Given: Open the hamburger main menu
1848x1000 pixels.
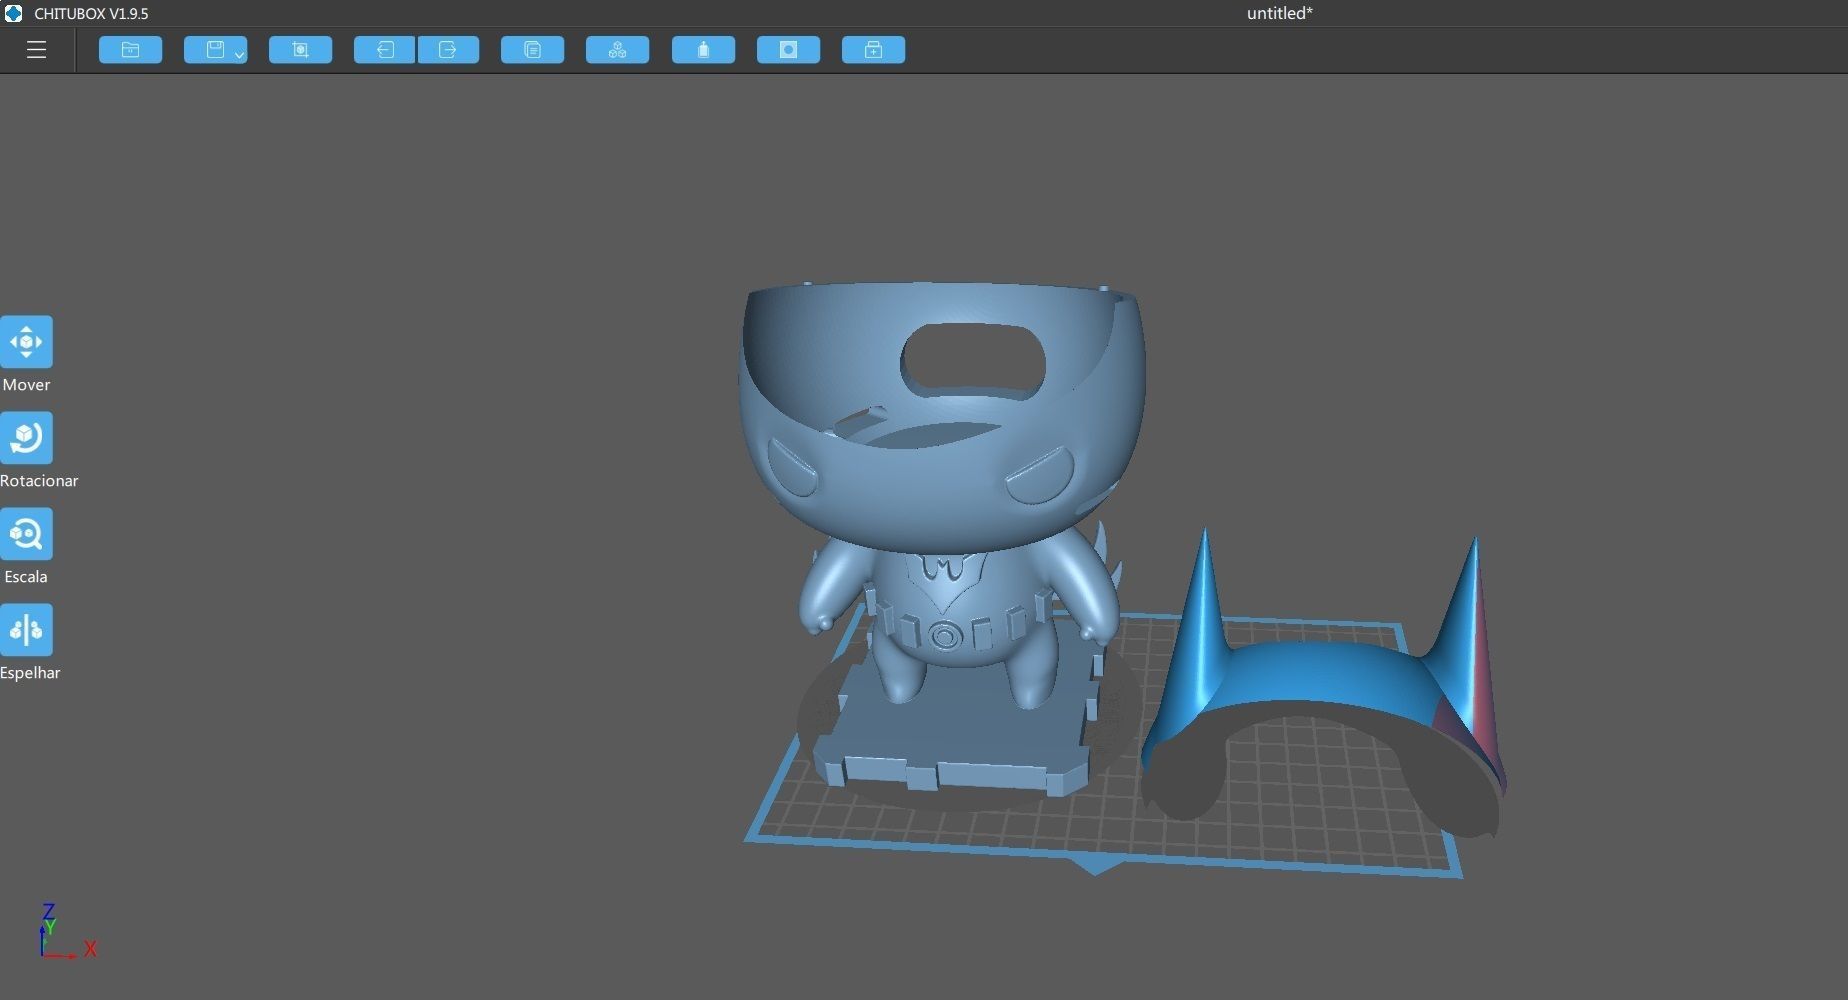Looking at the screenshot, I should pos(36,50).
